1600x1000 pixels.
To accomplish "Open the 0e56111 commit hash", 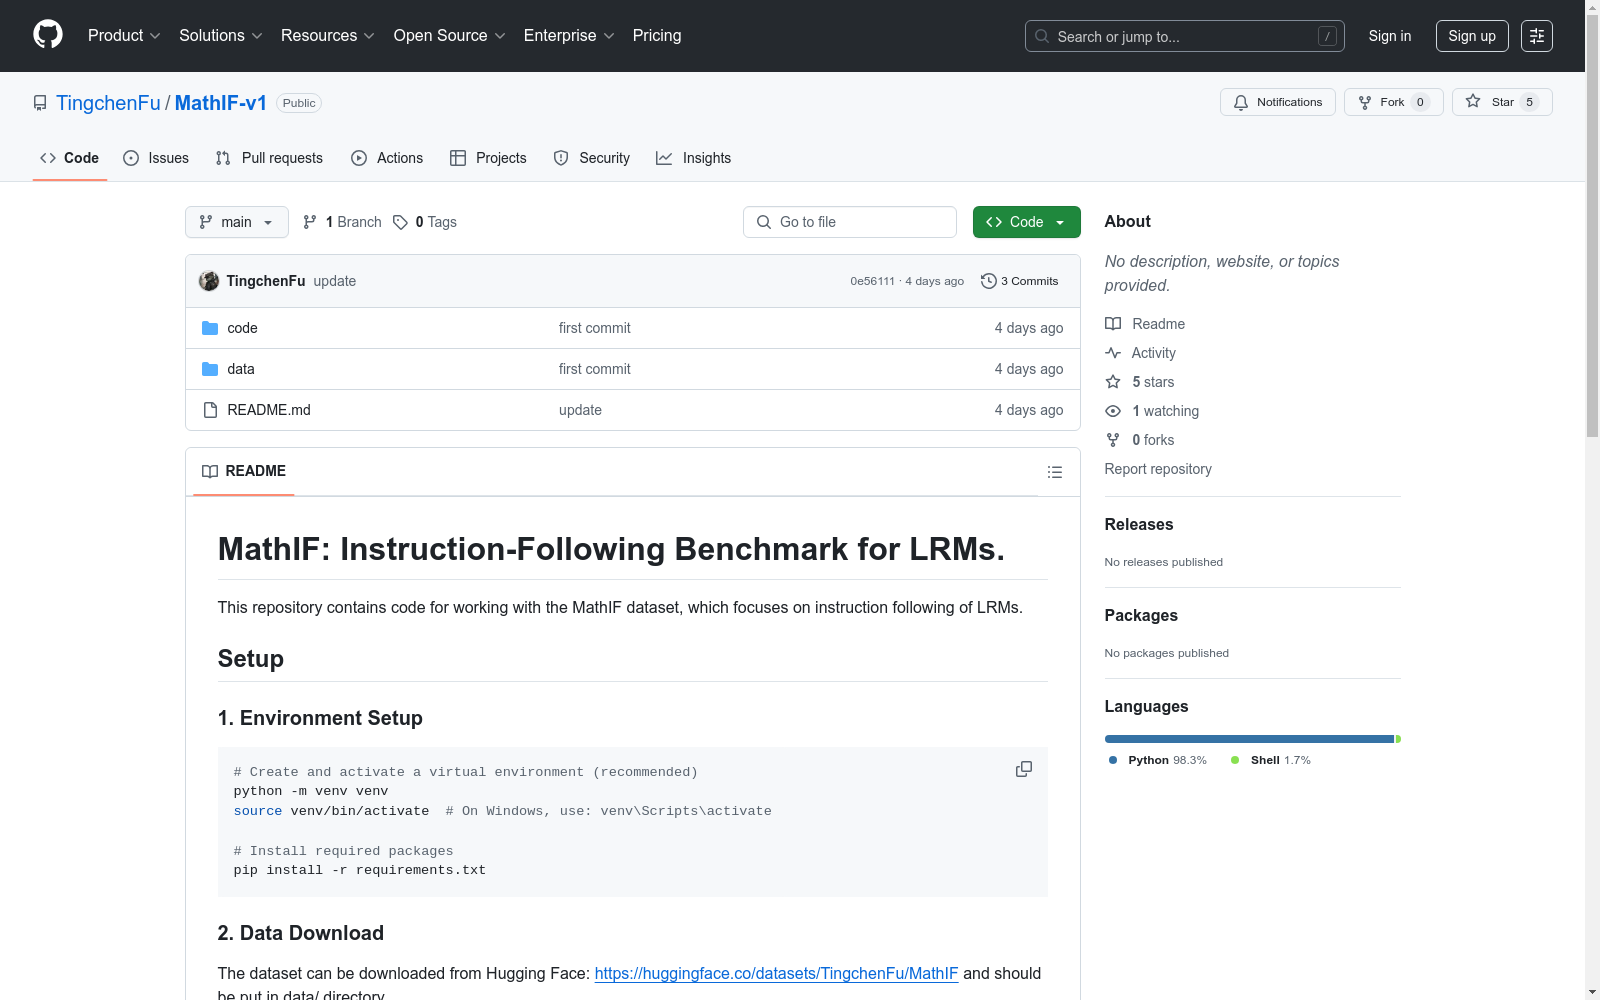I will [x=873, y=281].
